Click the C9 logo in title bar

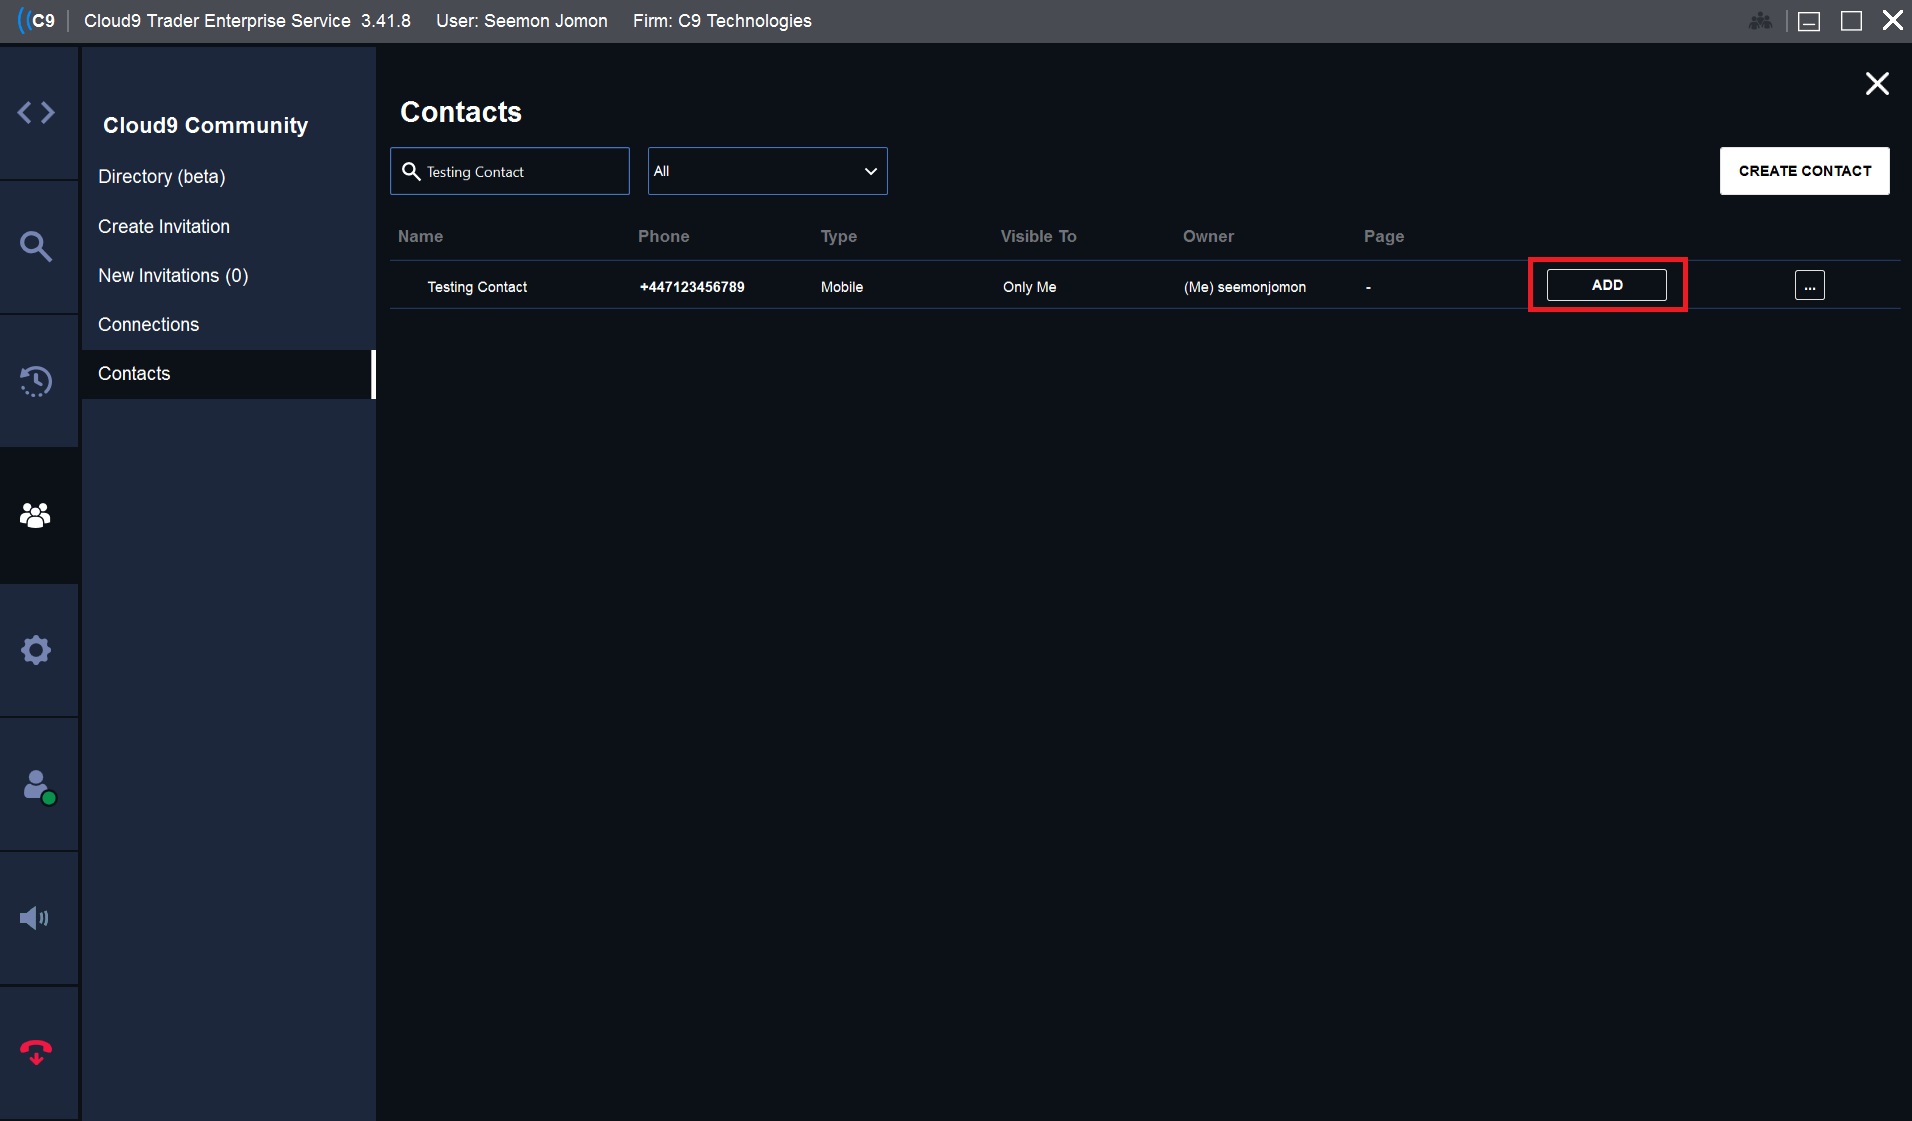(37, 20)
